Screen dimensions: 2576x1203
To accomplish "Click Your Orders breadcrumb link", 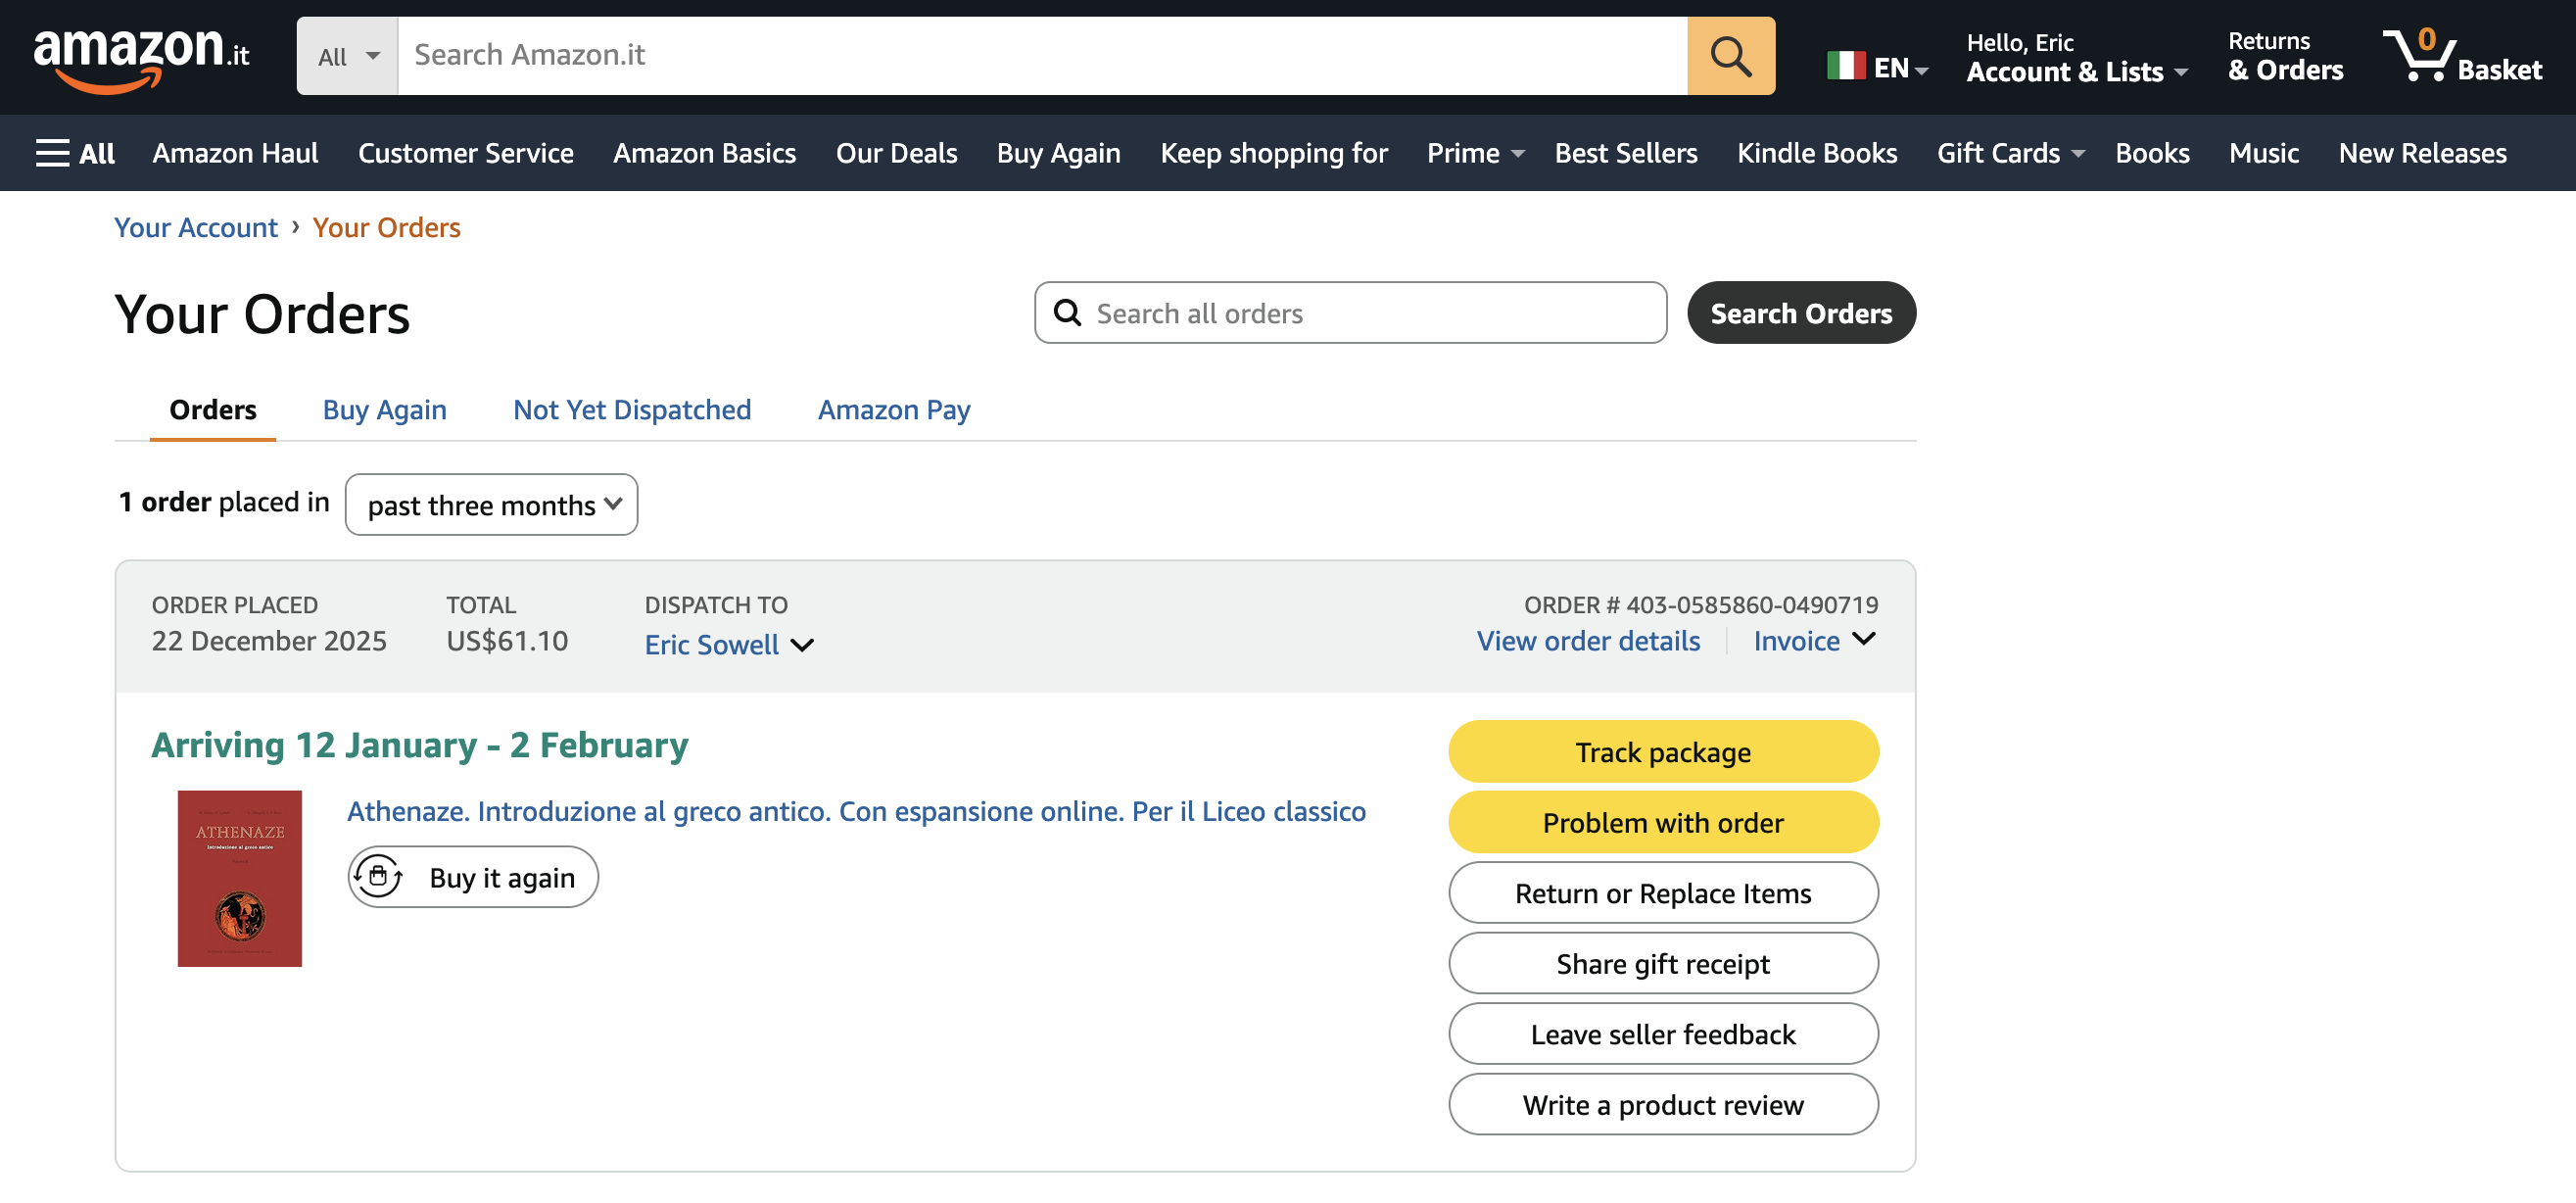I will point(386,228).
